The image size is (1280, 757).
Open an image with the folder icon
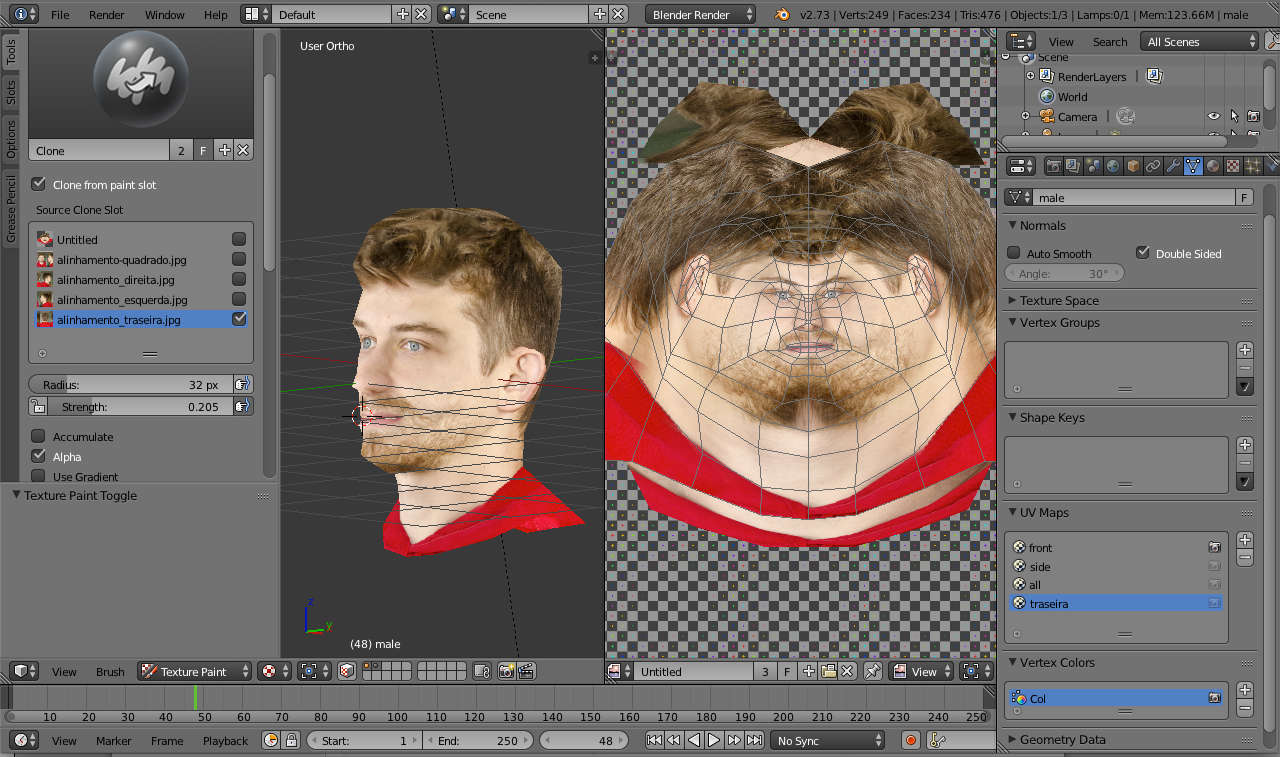click(x=827, y=671)
